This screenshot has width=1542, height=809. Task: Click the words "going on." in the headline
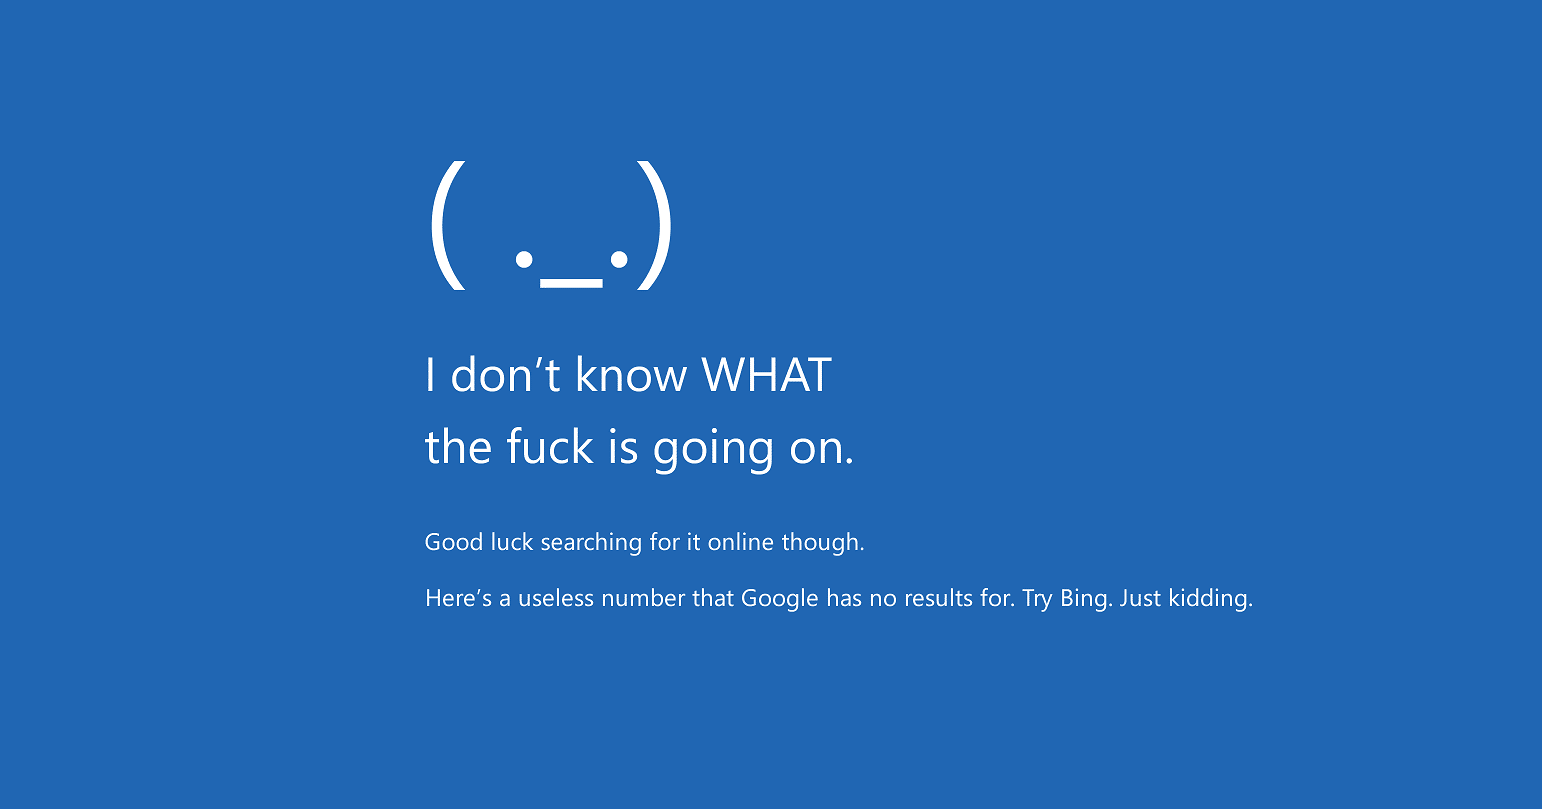coord(754,449)
